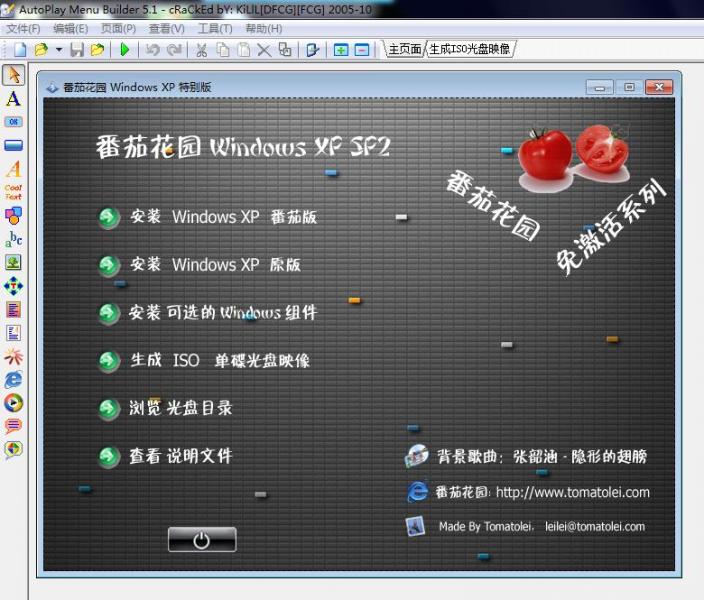Click the photo icon beside 背景歌曲
Viewport: 704px width, 600px height.
coord(417,456)
